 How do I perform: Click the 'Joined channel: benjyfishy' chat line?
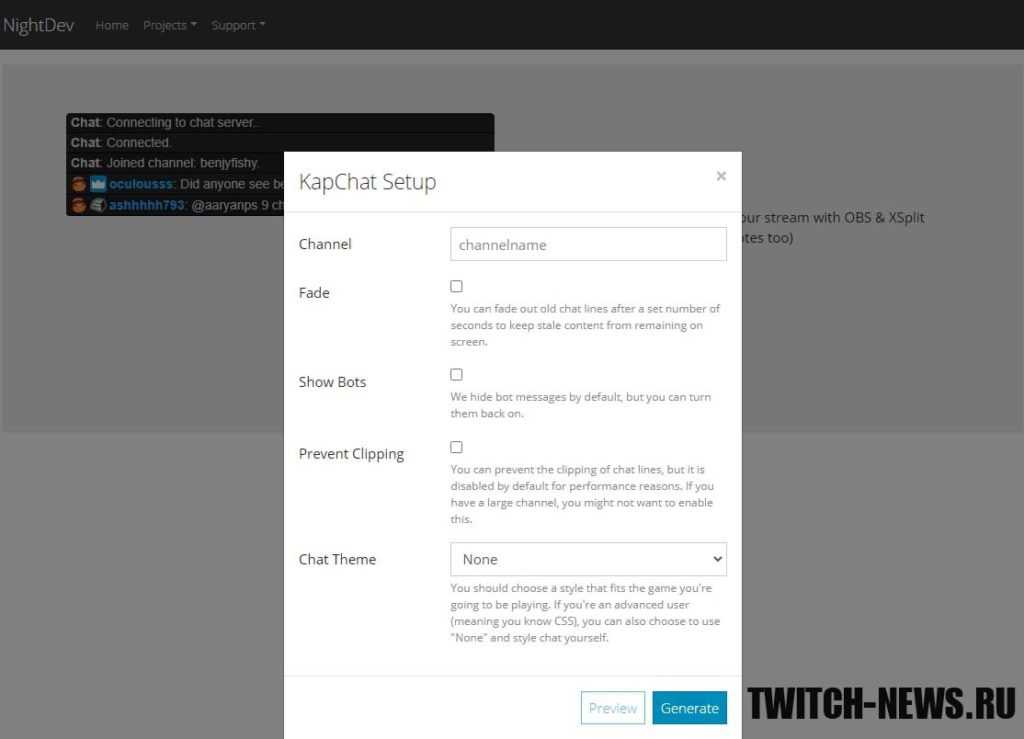[x=165, y=163]
